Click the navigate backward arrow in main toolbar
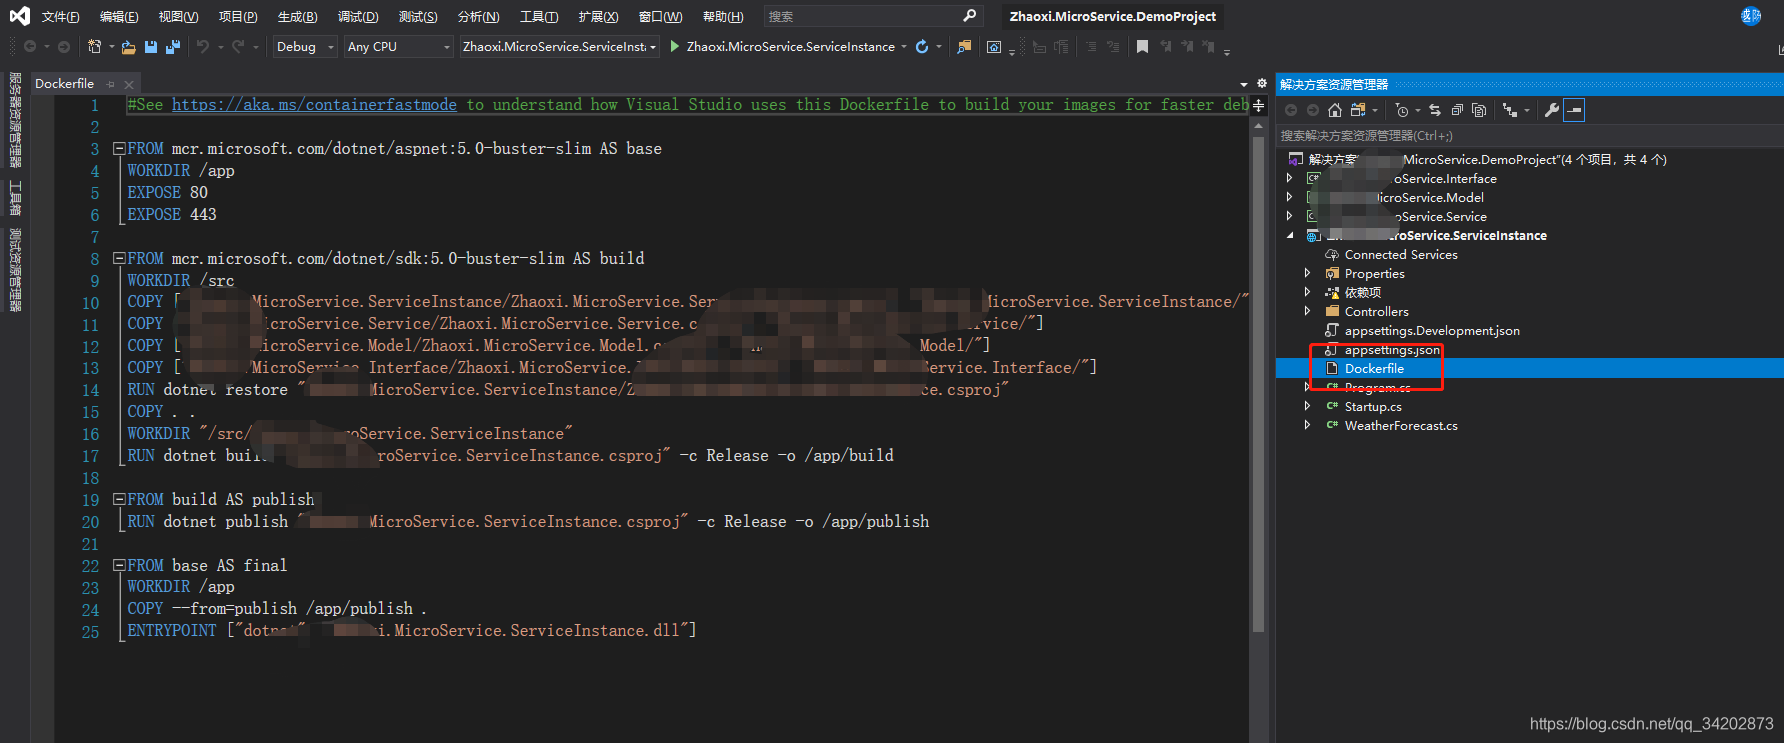The image size is (1784, 743). 30,47
